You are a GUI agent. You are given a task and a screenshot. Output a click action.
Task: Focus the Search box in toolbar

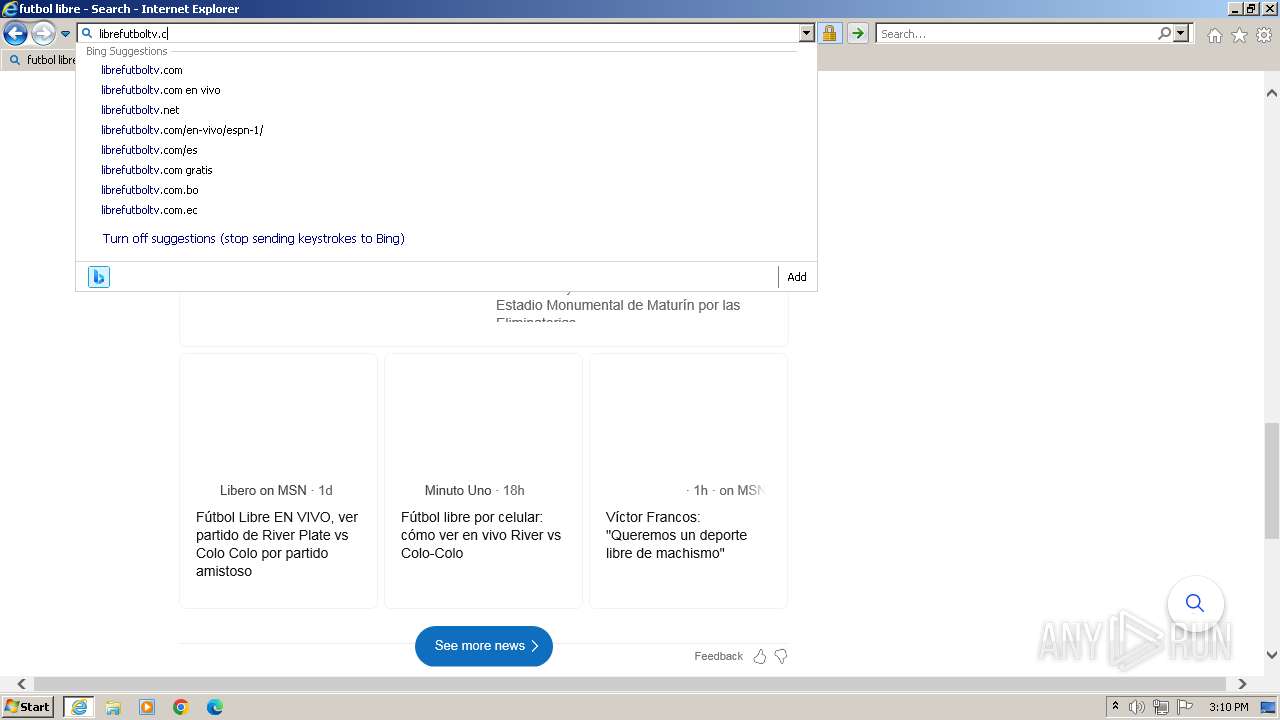tap(1016, 33)
